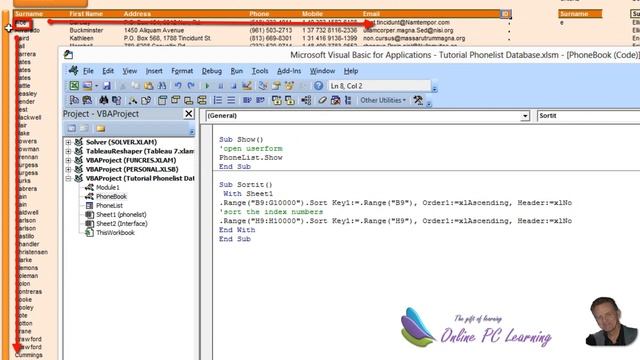Open the Run menu
This screenshot has height=360, width=640.
click(x=237, y=71)
